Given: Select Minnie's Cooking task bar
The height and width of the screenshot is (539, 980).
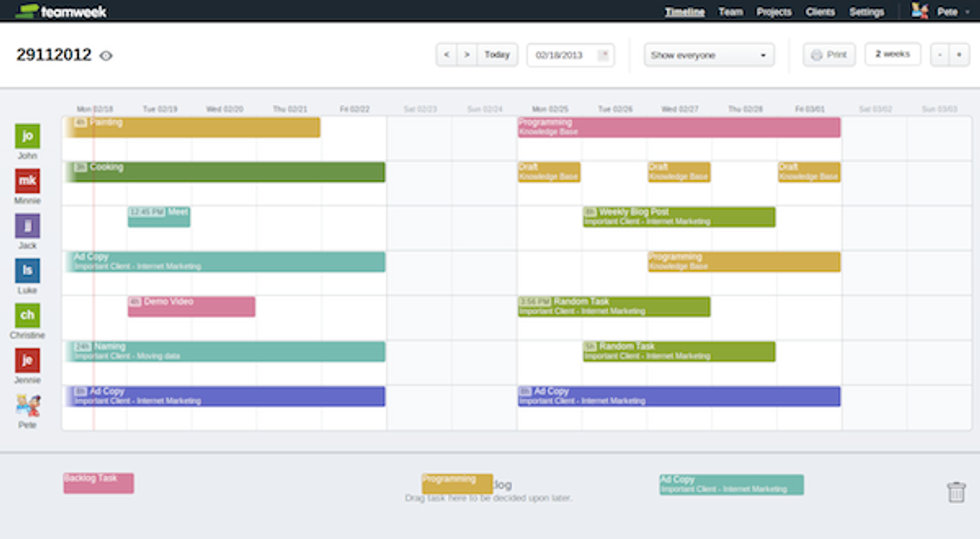Looking at the screenshot, I should click(x=225, y=172).
